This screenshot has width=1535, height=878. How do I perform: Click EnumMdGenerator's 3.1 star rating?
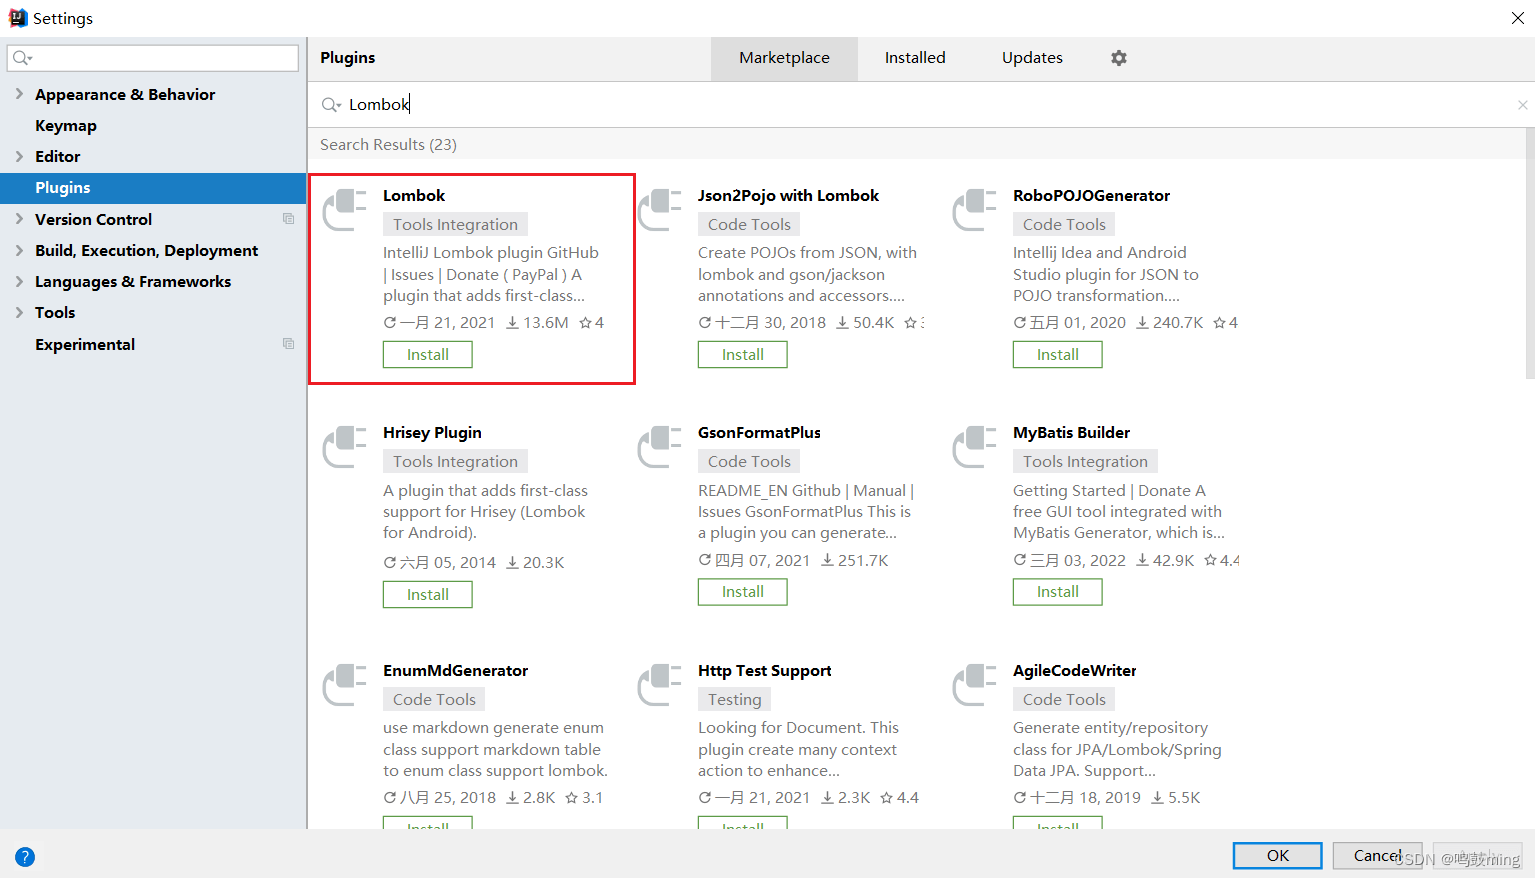[x=584, y=798]
